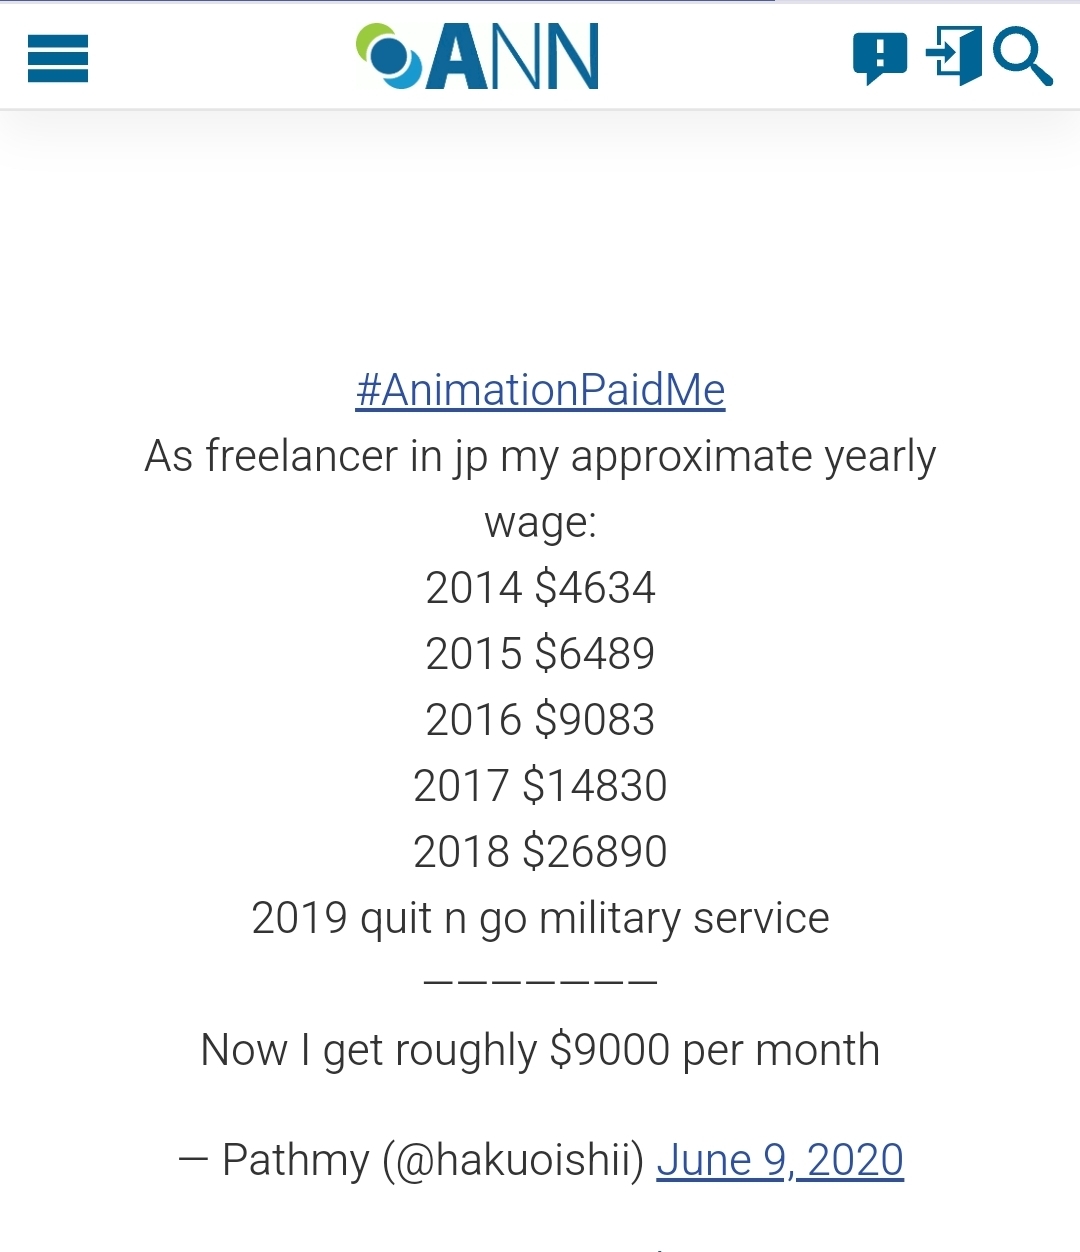Viewport: 1080px width, 1252px height.
Task: Click the Pathmy (@hakuoishii) author name
Action: tap(432, 1160)
